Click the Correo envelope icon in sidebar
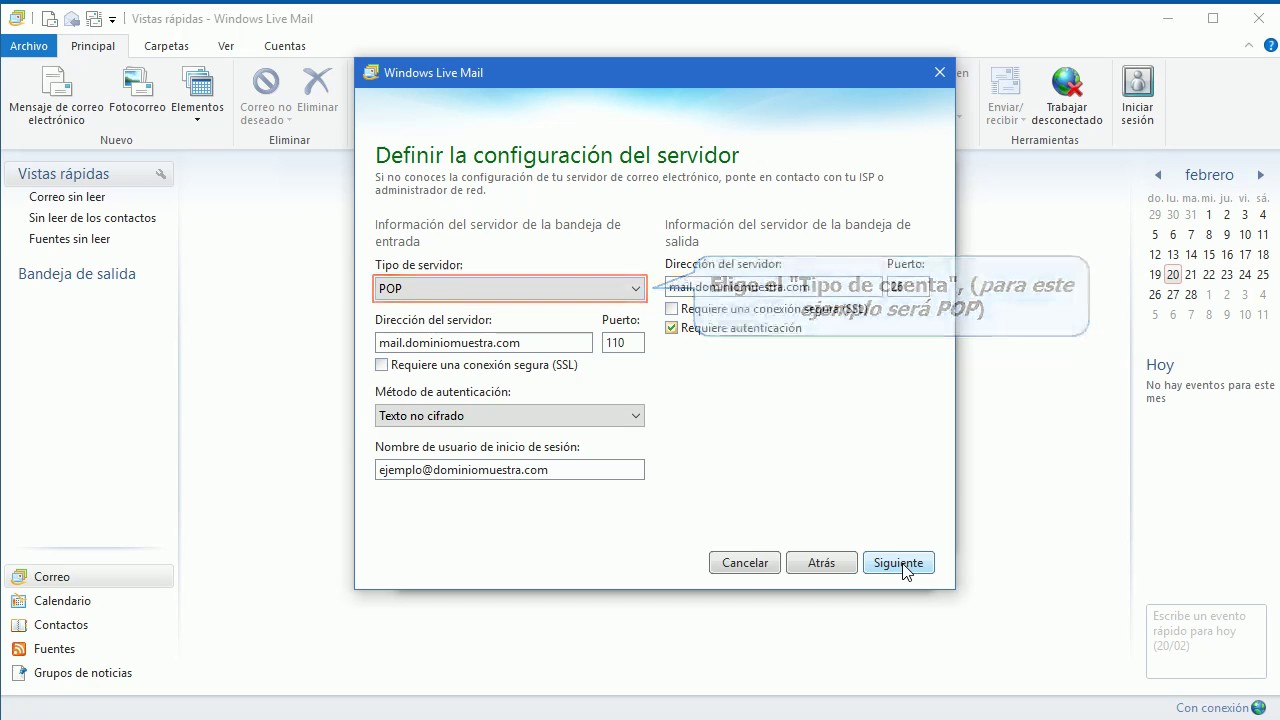This screenshot has height=720, width=1280. (x=19, y=577)
